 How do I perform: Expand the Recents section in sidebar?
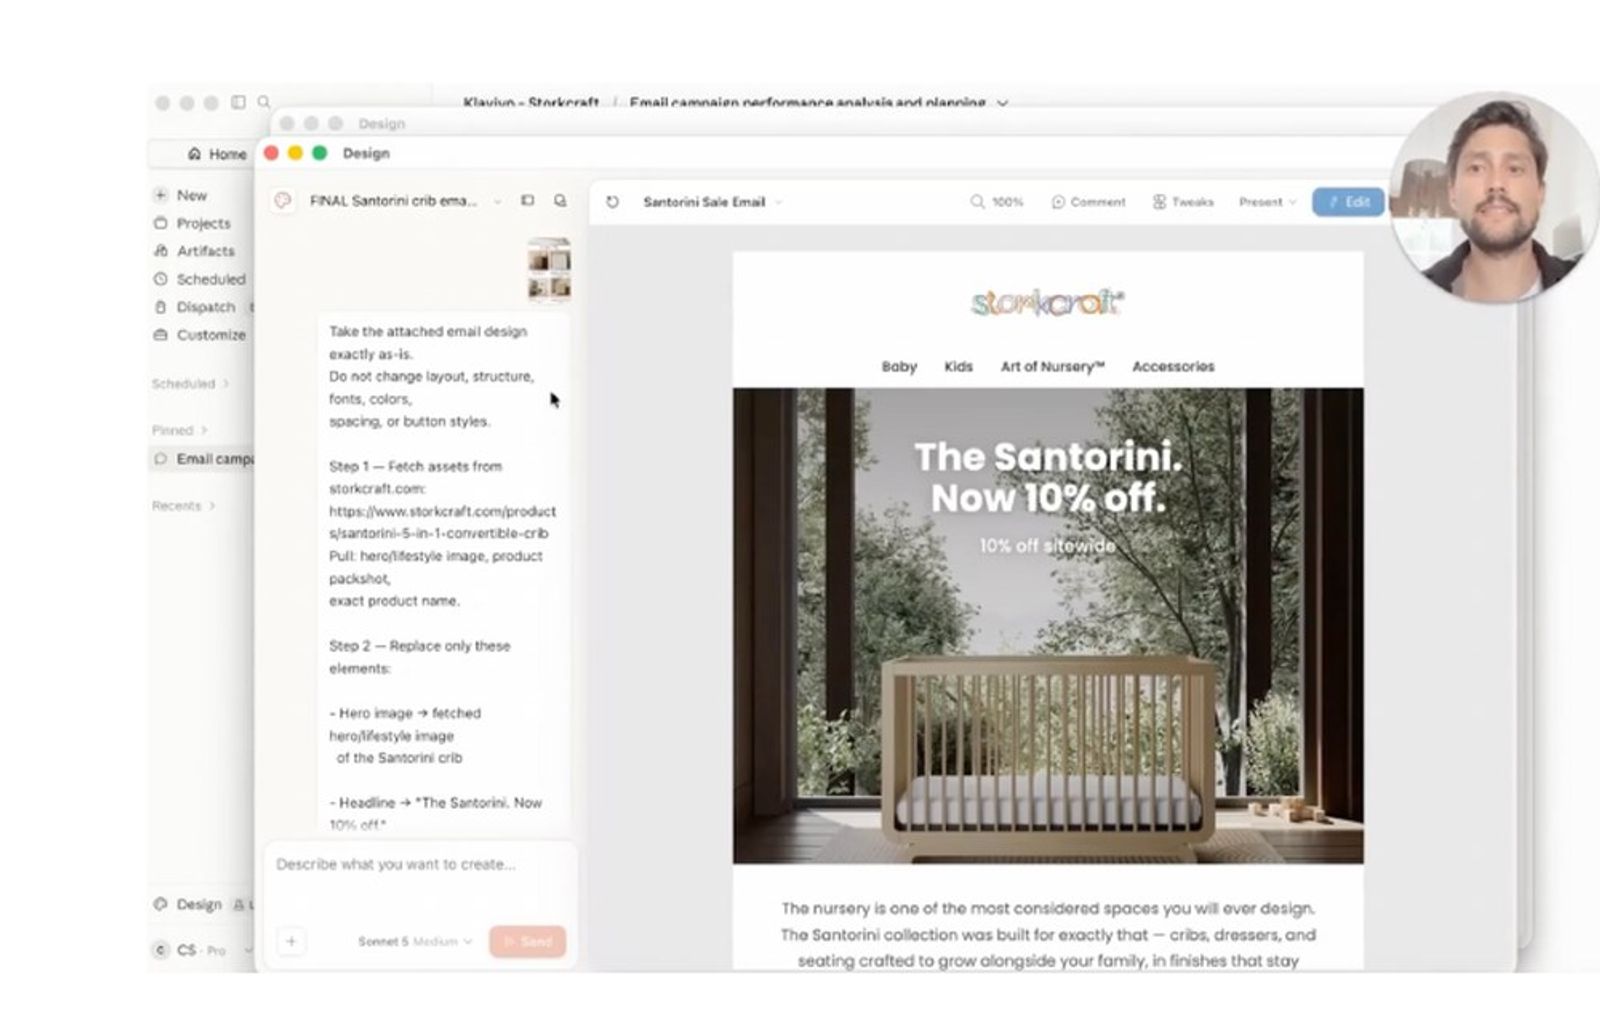coord(183,506)
